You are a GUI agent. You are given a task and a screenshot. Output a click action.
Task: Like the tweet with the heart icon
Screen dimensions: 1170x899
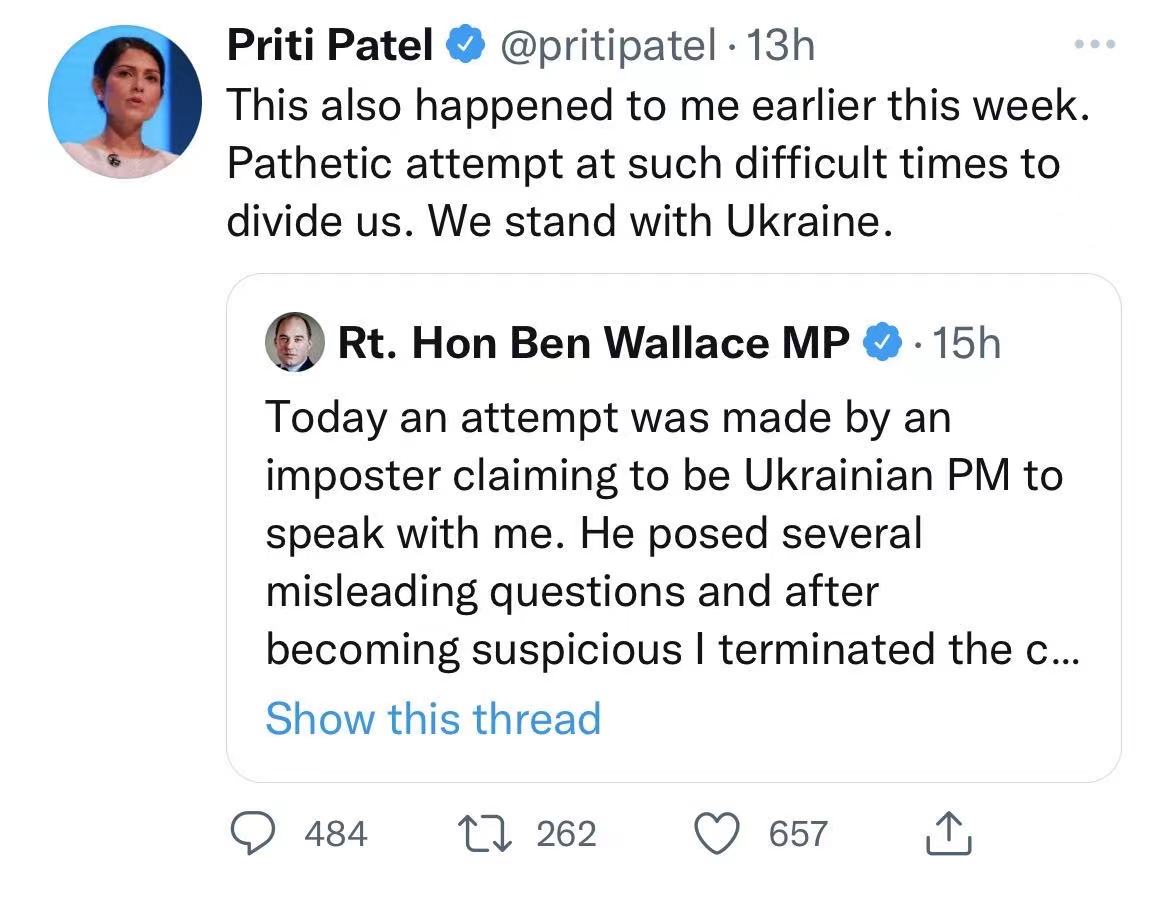714,832
